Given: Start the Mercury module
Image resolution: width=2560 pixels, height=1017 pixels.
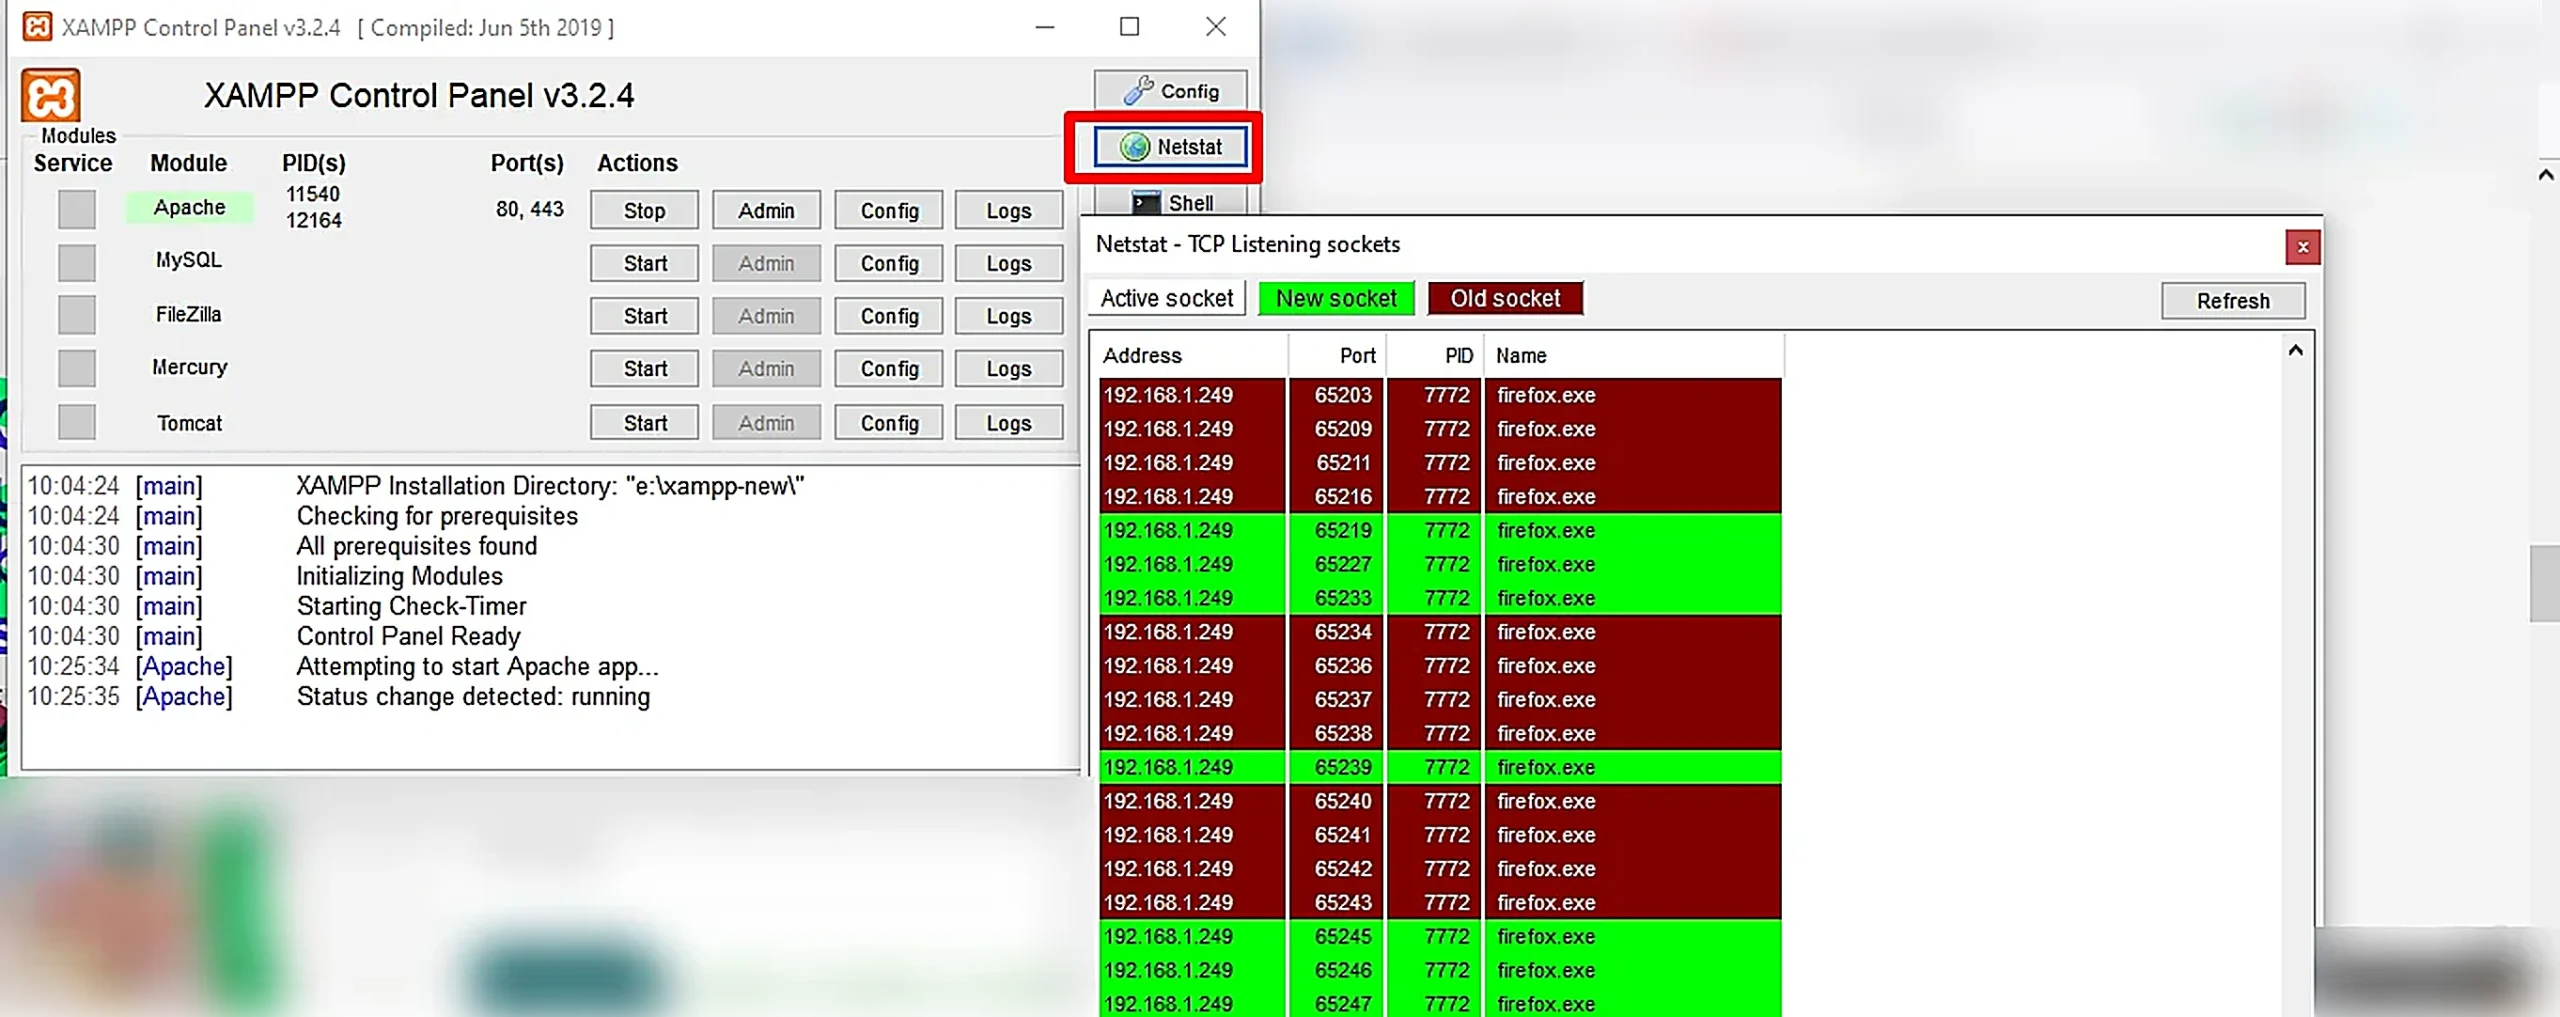Looking at the screenshot, I should click(644, 369).
